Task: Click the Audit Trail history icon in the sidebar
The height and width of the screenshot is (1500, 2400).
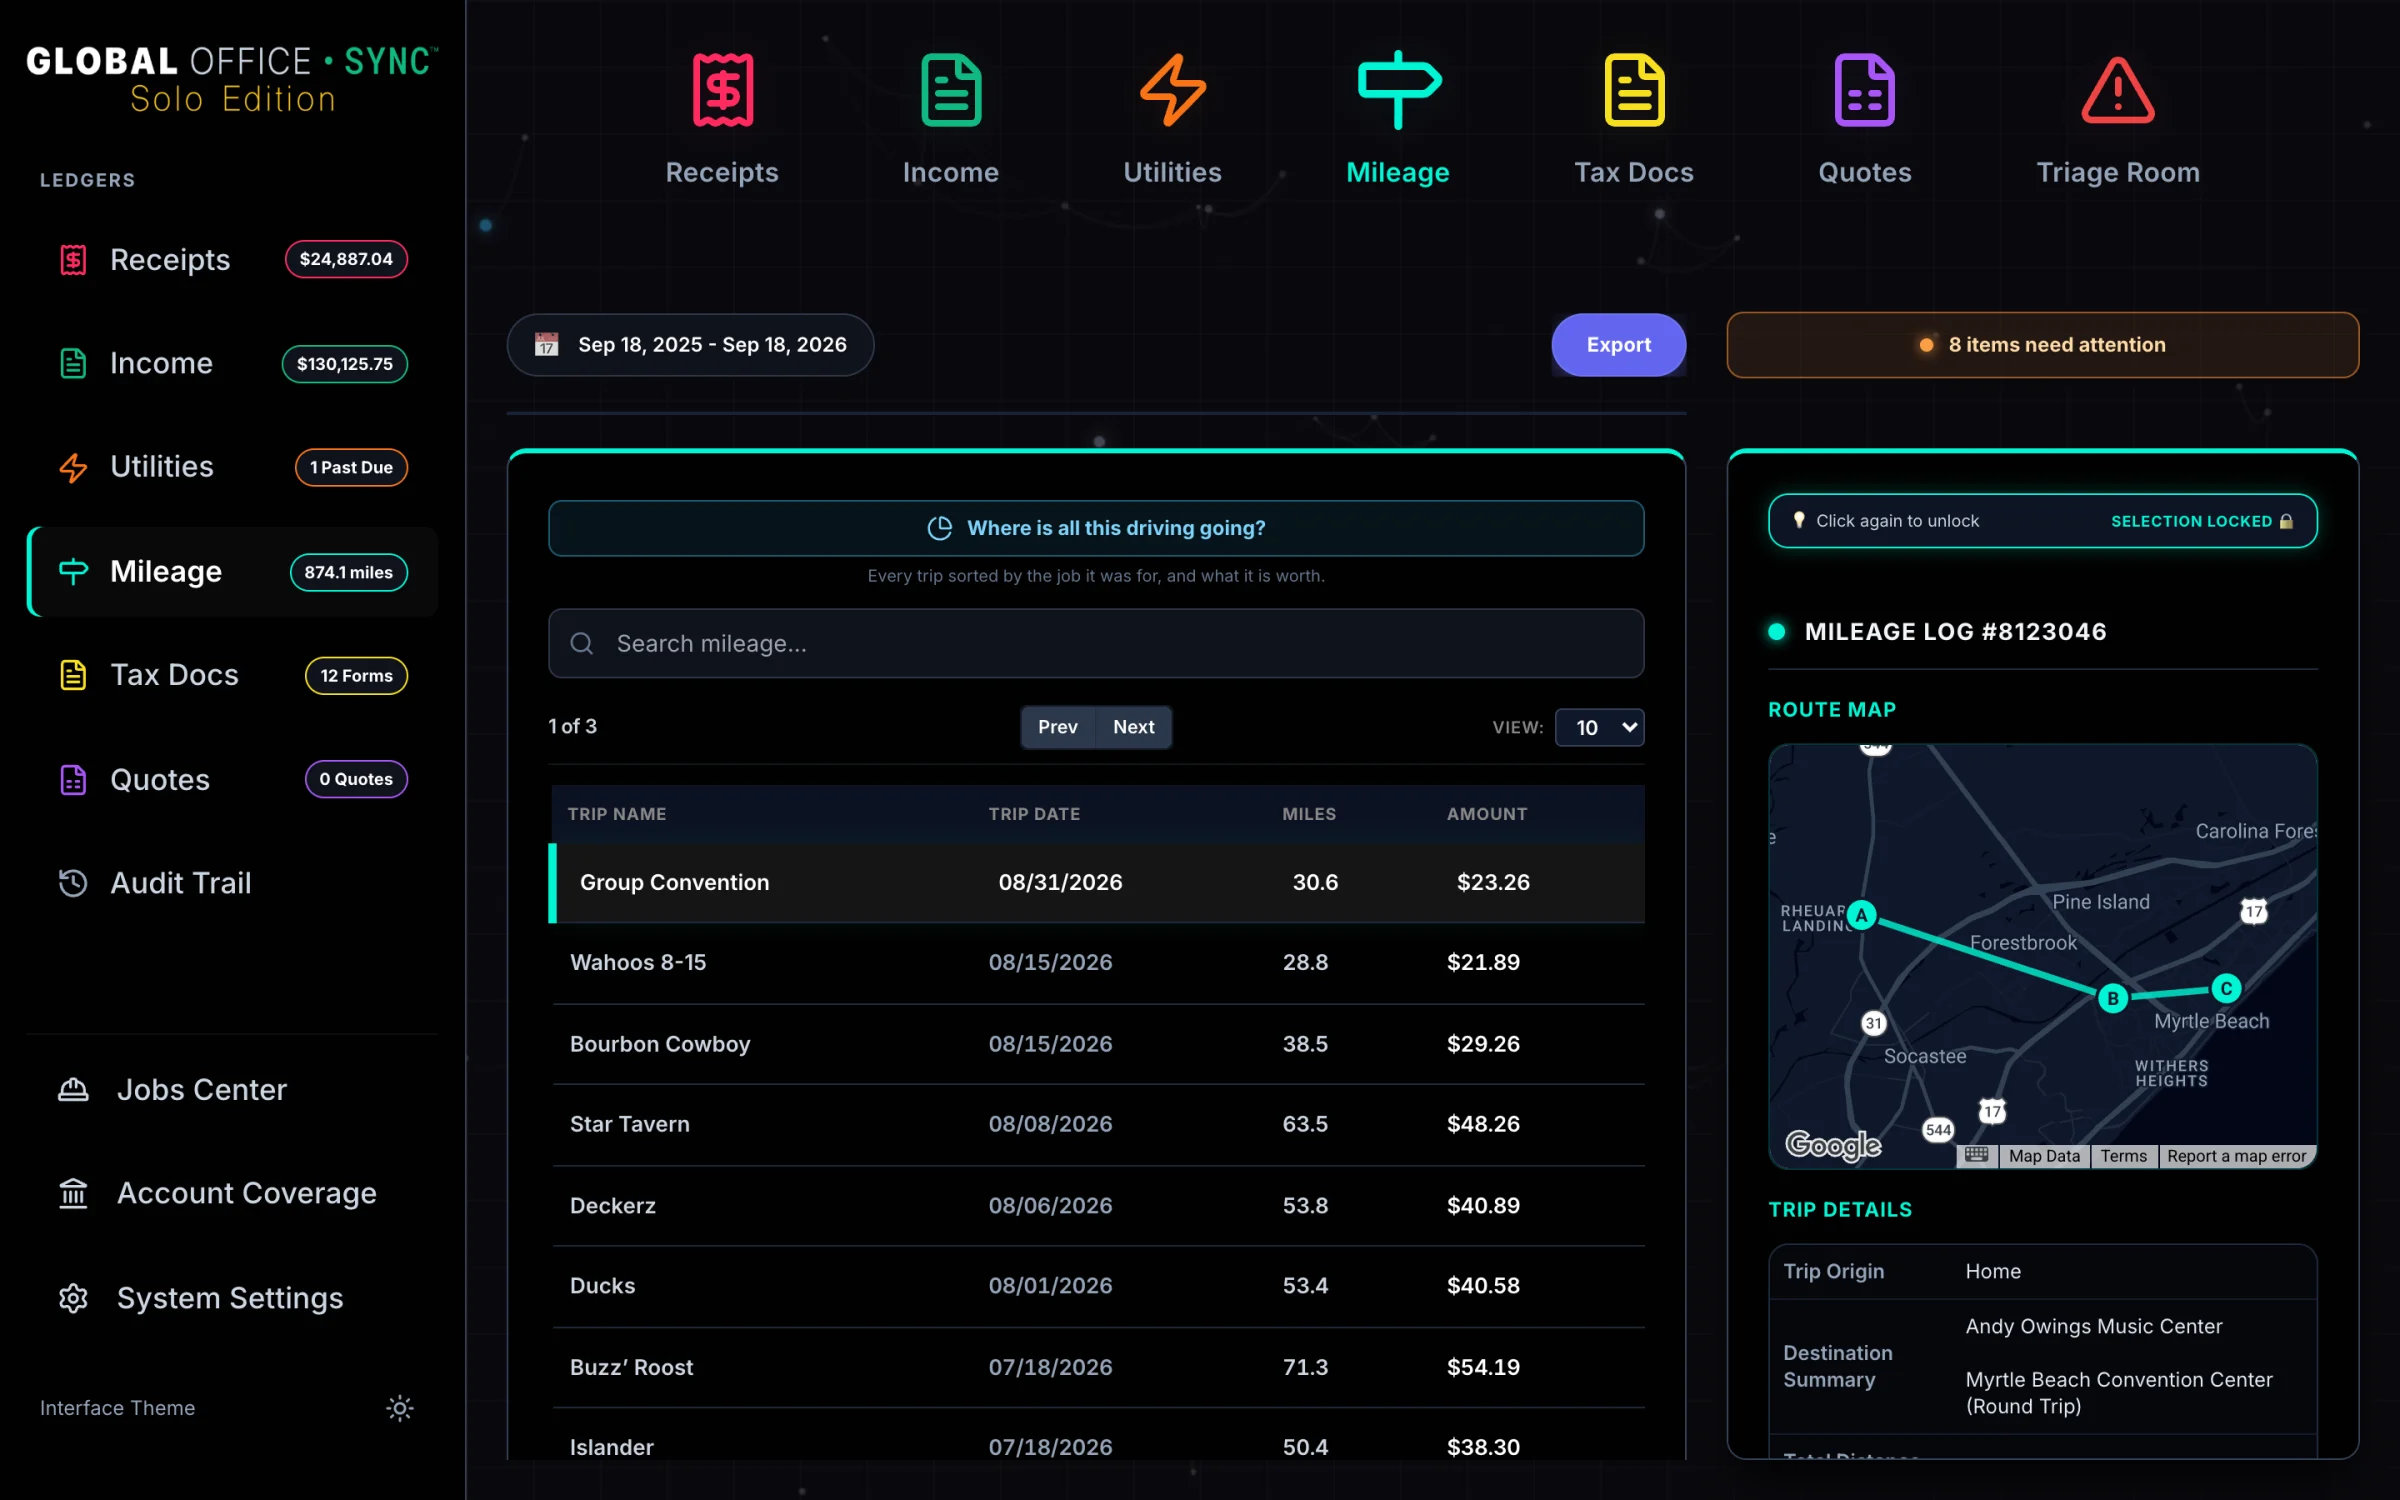Action: (x=73, y=883)
